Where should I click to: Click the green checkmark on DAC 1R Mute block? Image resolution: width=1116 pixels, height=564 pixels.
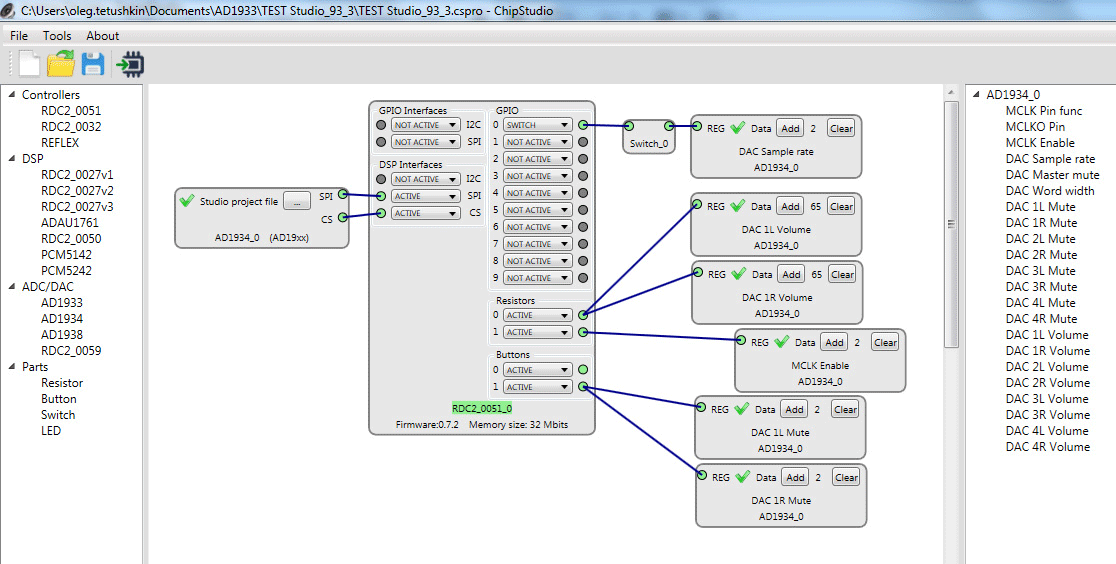coord(743,476)
